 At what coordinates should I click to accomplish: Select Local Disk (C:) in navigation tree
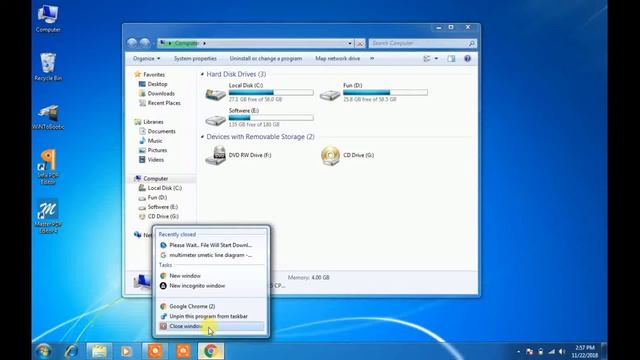click(160, 188)
